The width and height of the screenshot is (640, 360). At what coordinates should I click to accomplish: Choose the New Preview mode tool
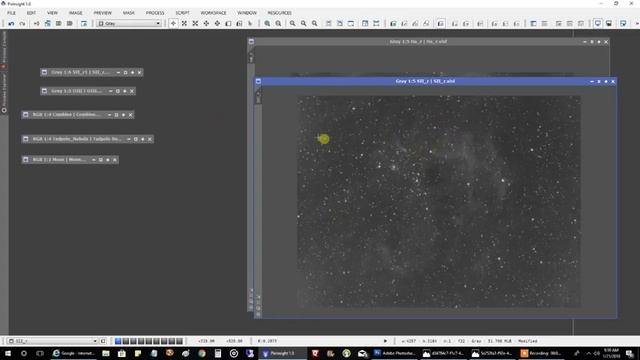pyautogui.click(x=228, y=24)
